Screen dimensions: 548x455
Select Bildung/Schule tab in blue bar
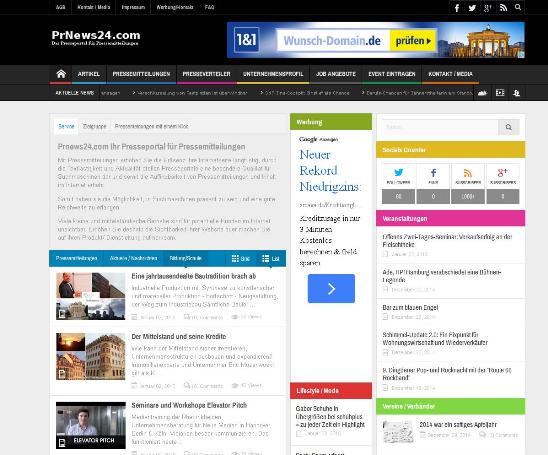coord(185,258)
